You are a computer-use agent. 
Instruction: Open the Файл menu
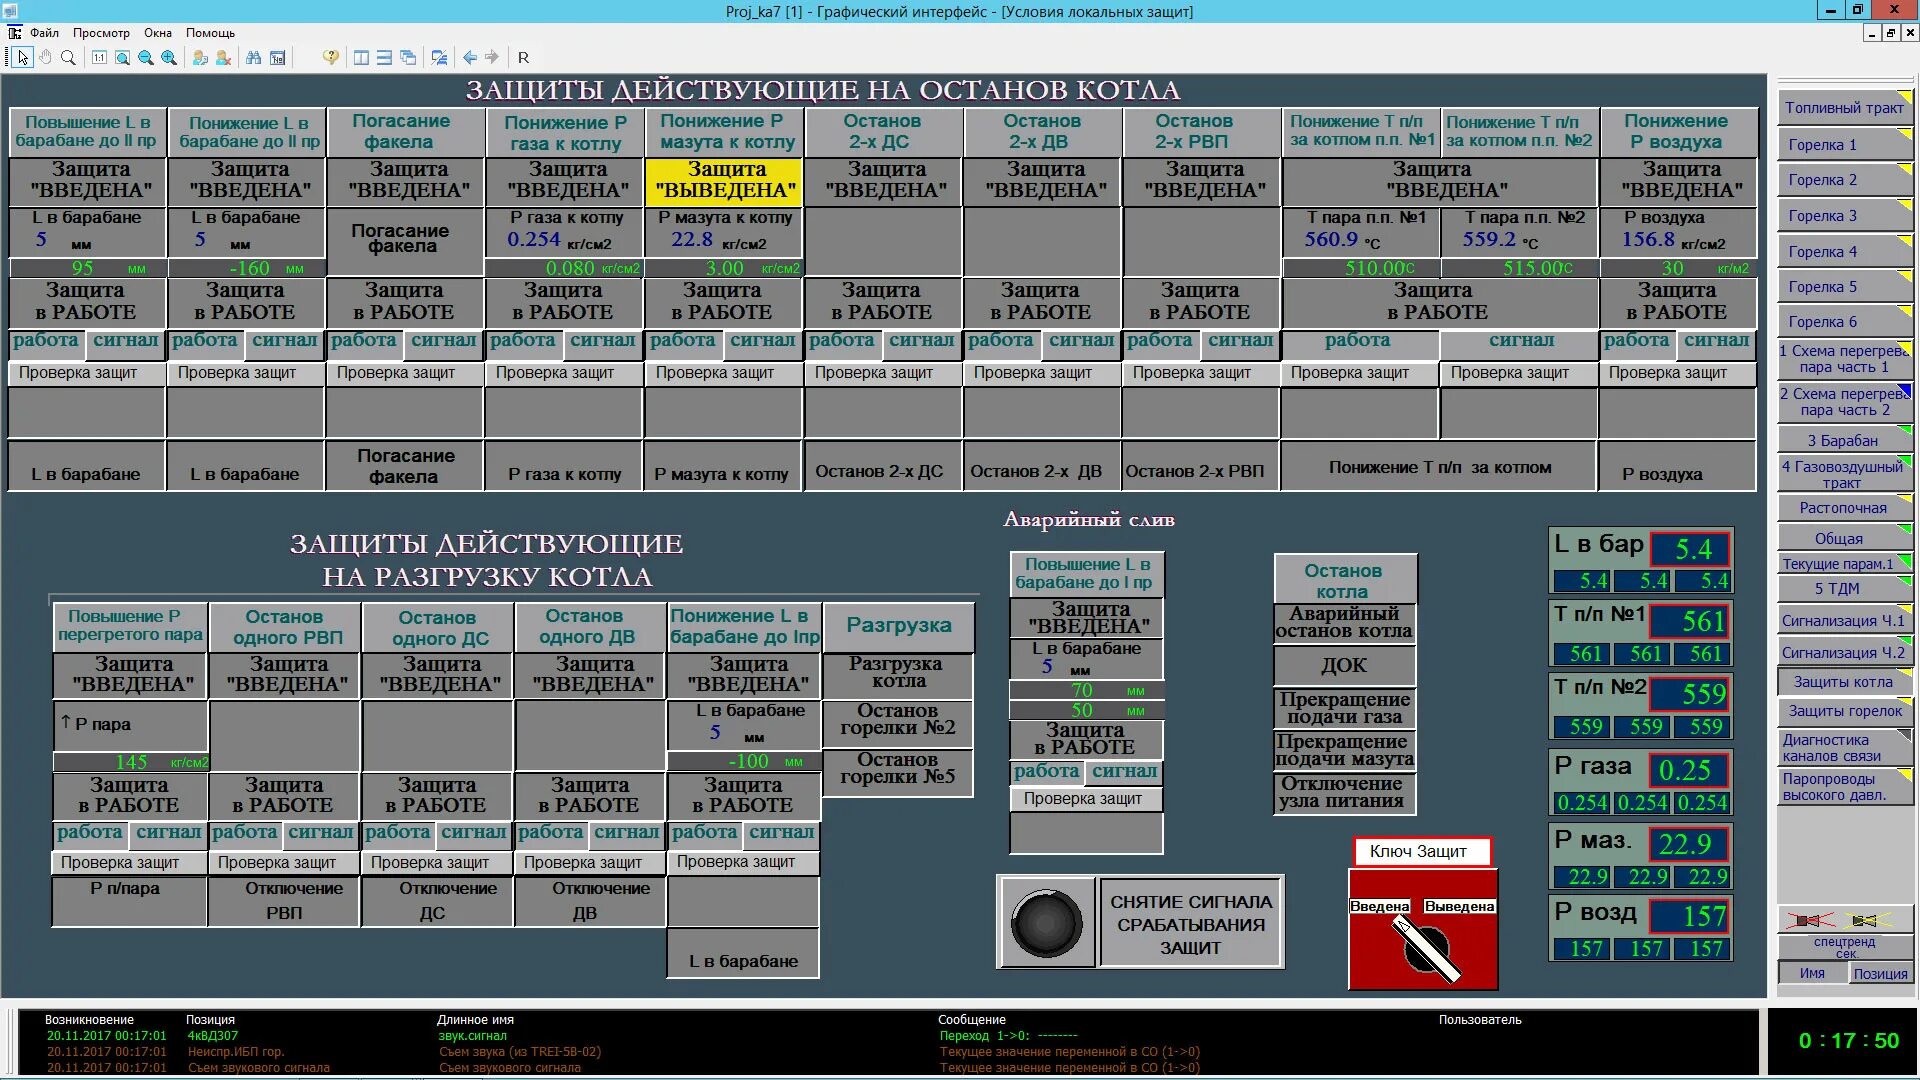tap(44, 32)
